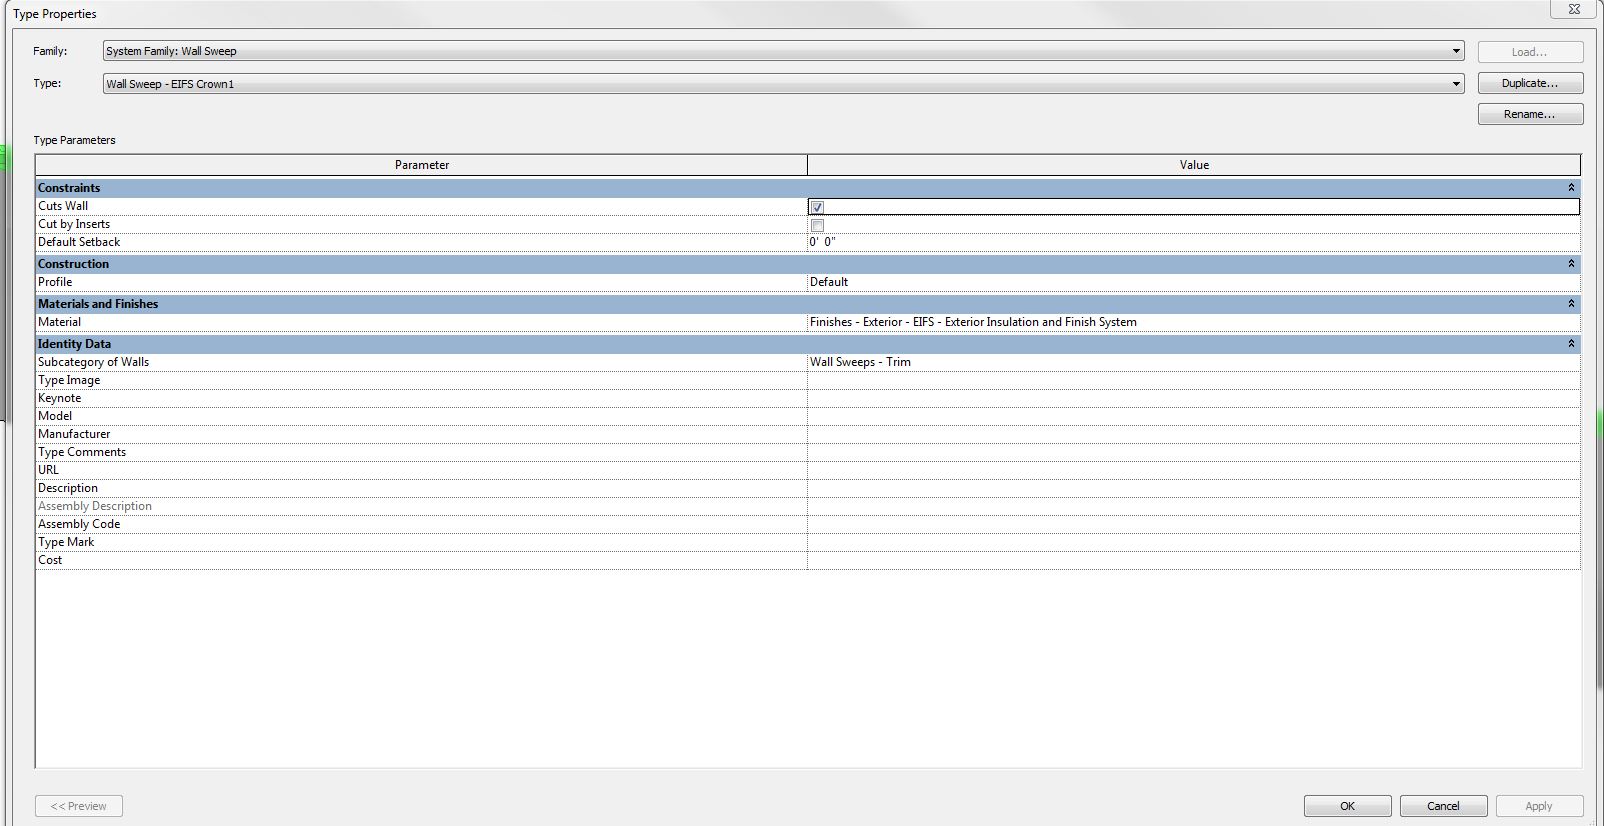Confirm changes with OK button
1604x826 pixels.
coord(1347,806)
